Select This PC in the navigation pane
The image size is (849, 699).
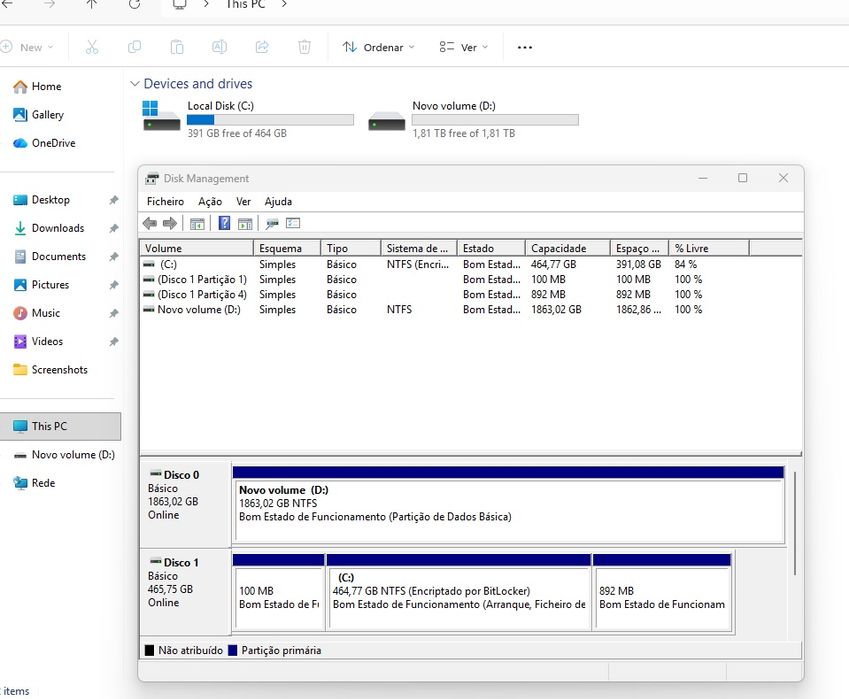[60, 426]
